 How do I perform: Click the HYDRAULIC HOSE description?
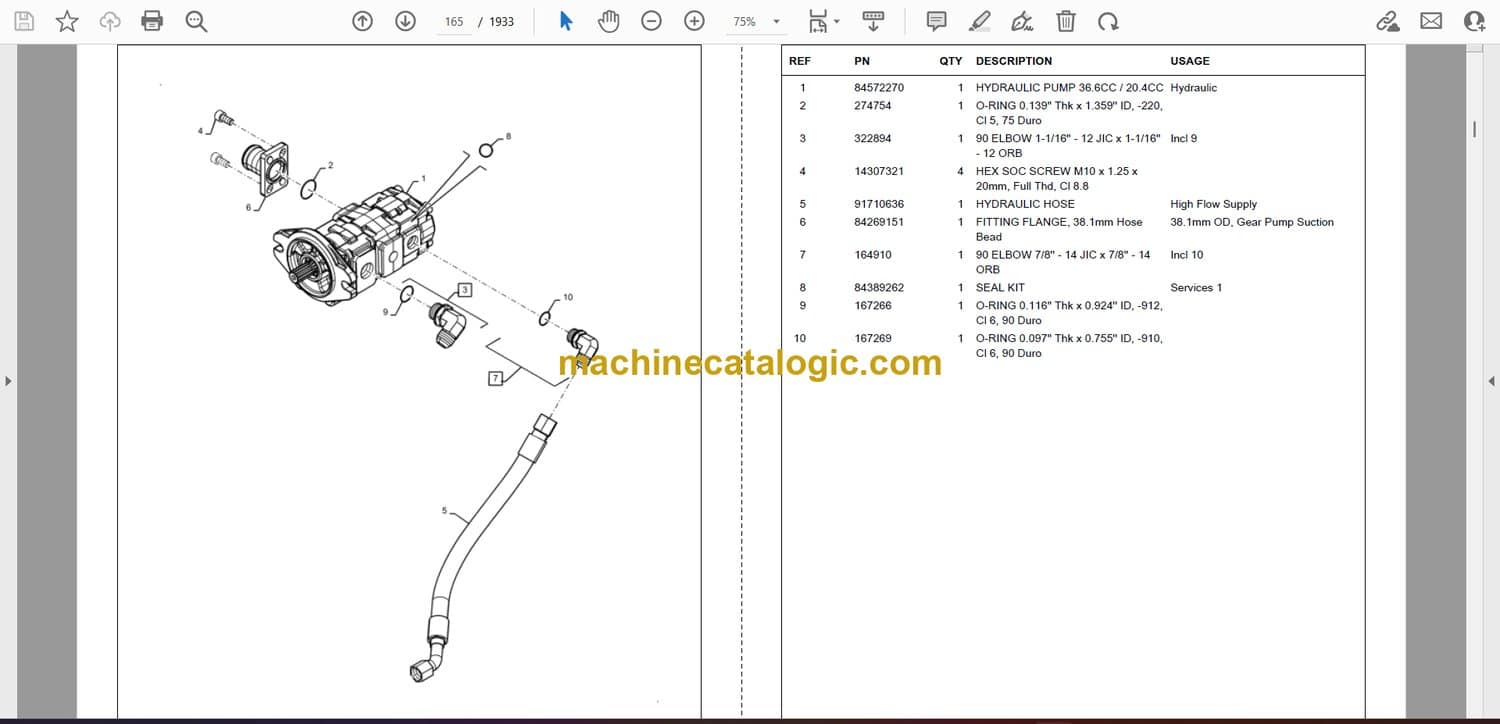pyautogui.click(x=1025, y=204)
